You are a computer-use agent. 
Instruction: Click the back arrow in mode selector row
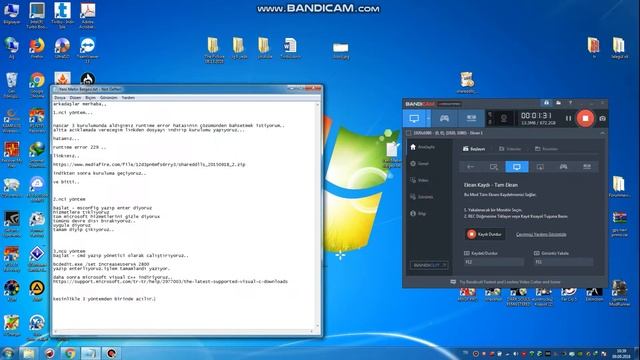point(471,167)
